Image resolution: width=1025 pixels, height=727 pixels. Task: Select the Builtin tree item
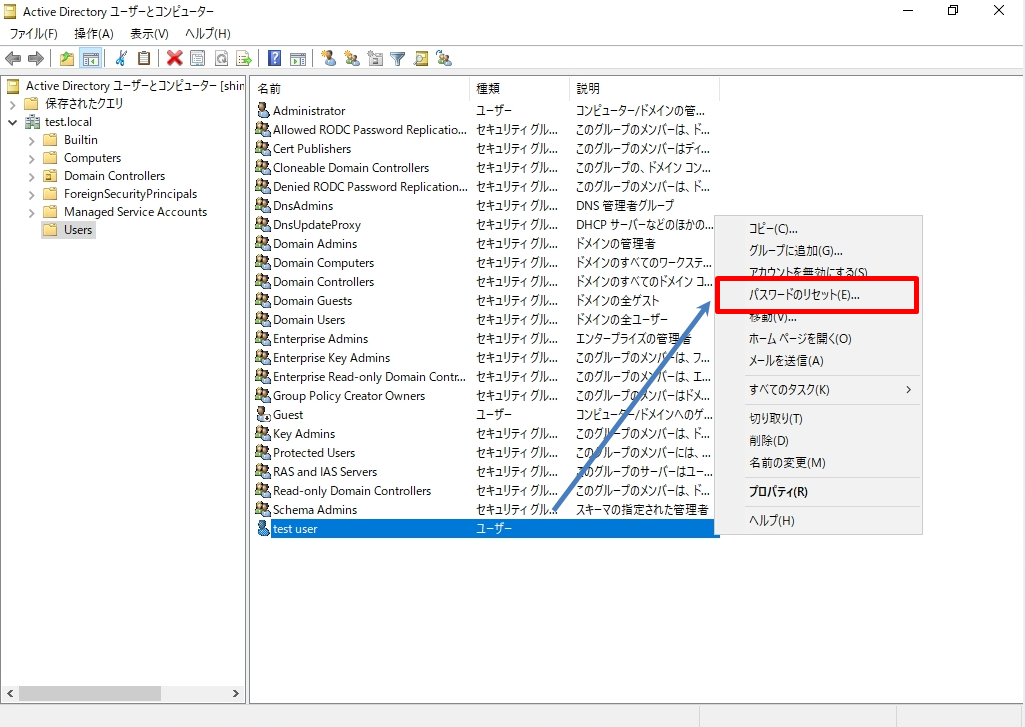click(x=80, y=140)
